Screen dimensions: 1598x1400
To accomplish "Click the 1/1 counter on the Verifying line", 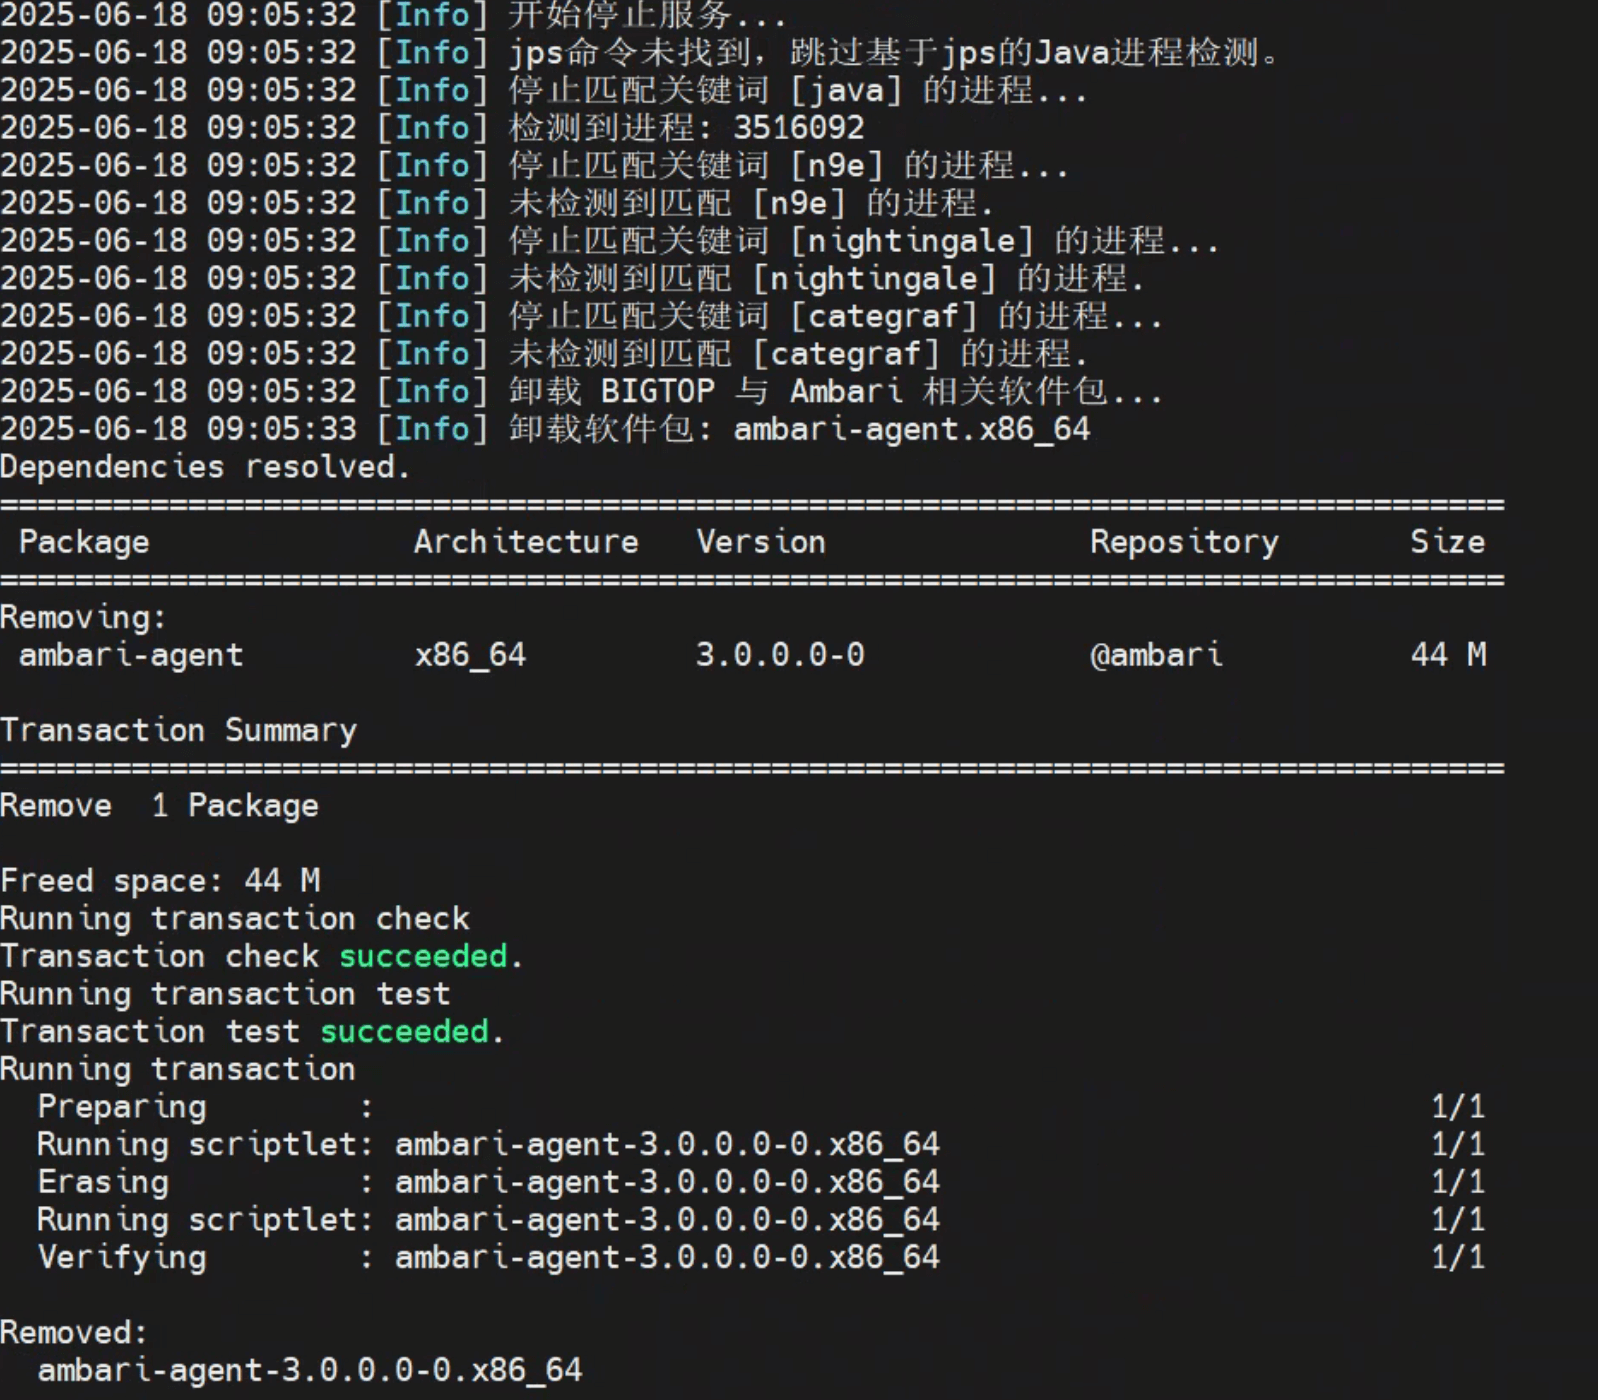I will pyautogui.click(x=1458, y=1257).
